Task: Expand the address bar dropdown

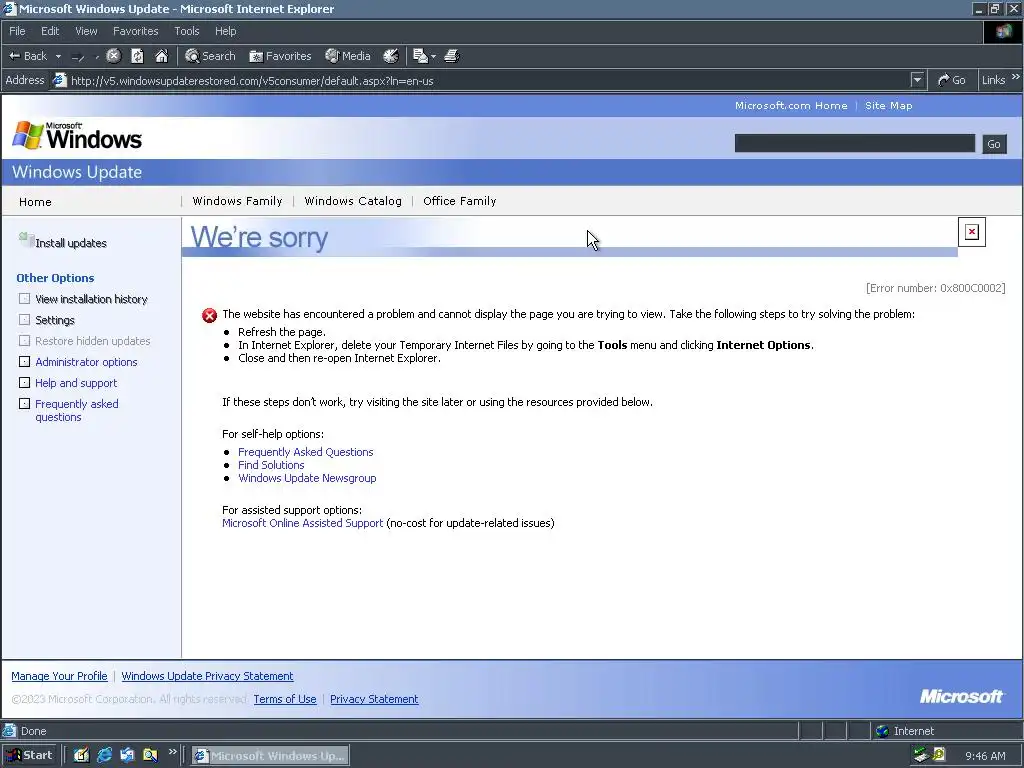Action: pyautogui.click(x=917, y=80)
